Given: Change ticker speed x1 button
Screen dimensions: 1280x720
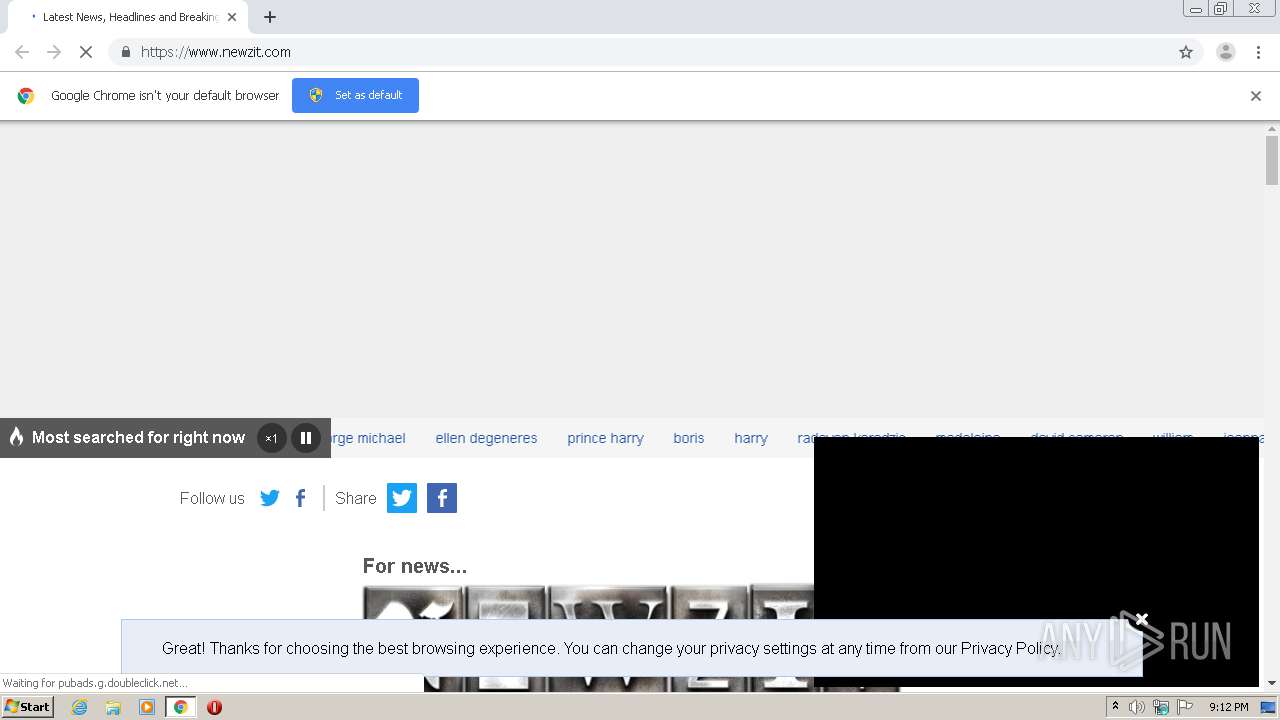Looking at the screenshot, I should 271,438.
